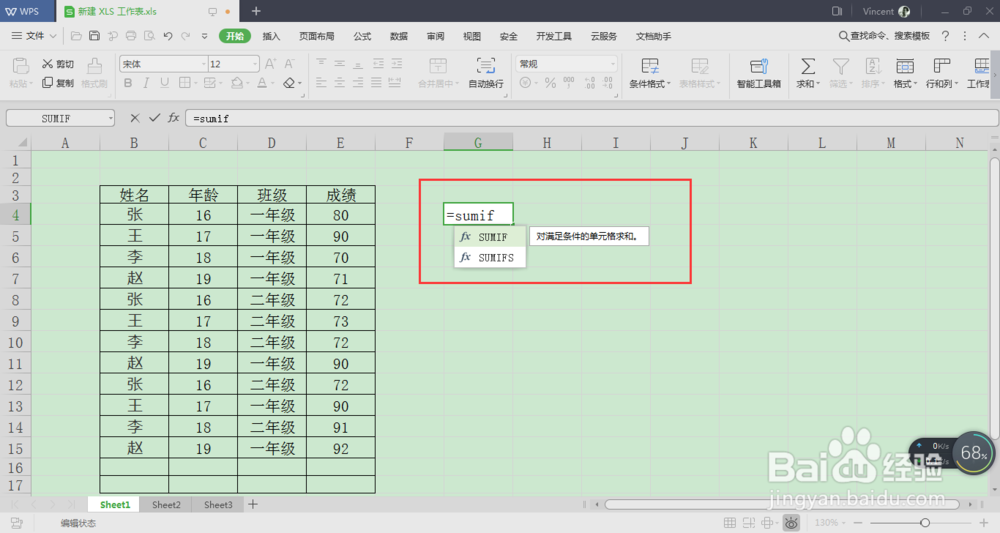Toggle Underline formatting
The height and width of the screenshot is (533, 1000).
coord(165,83)
